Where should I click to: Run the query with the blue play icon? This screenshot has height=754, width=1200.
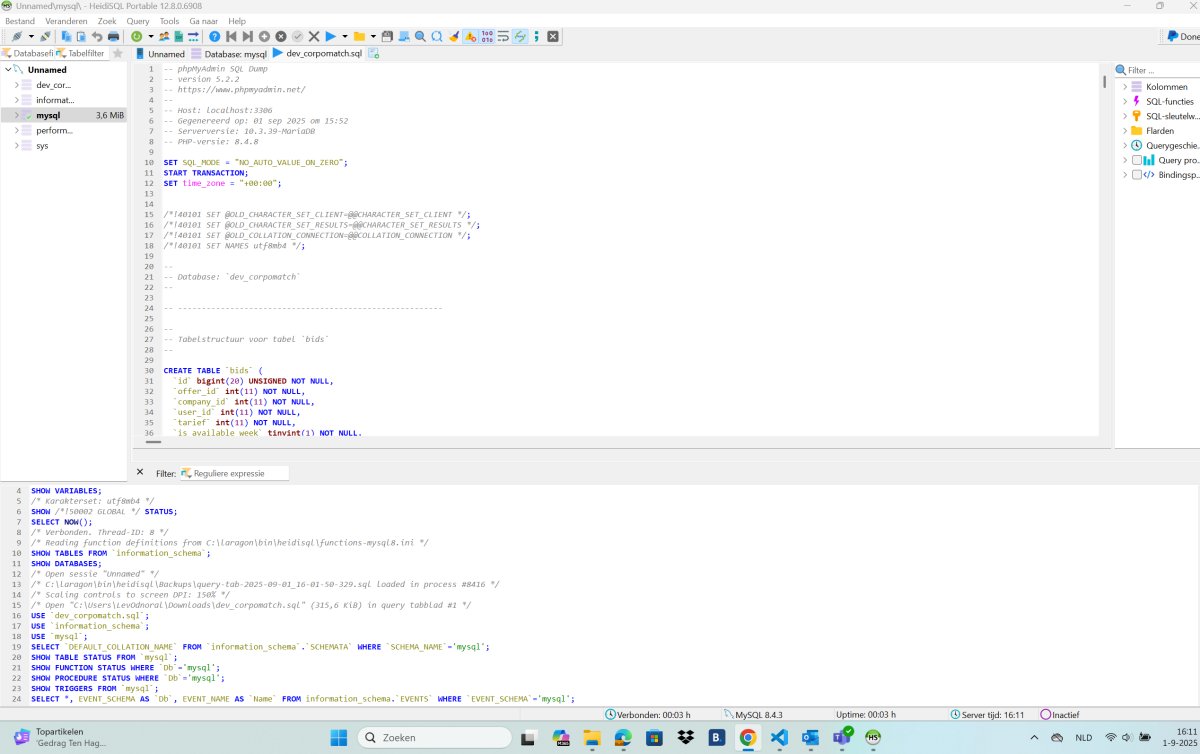click(x=330, y=36)
